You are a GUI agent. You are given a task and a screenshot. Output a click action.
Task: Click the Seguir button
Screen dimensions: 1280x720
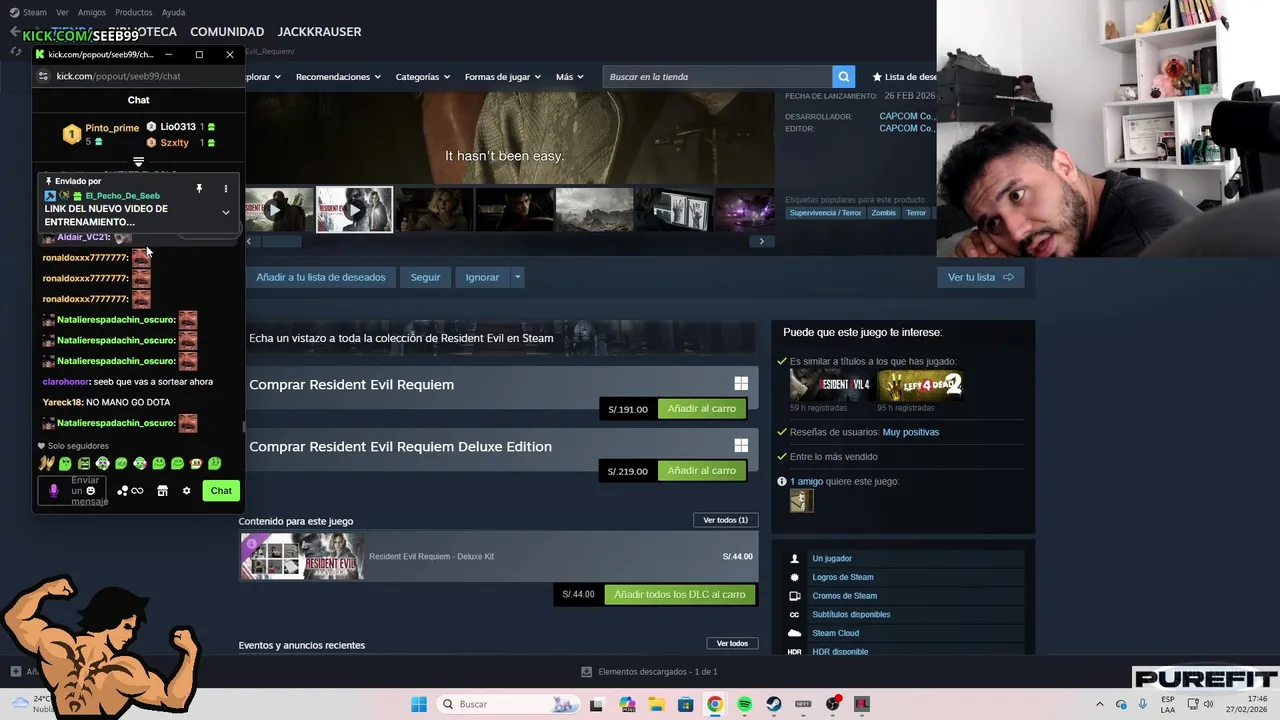tap(425, 277)
